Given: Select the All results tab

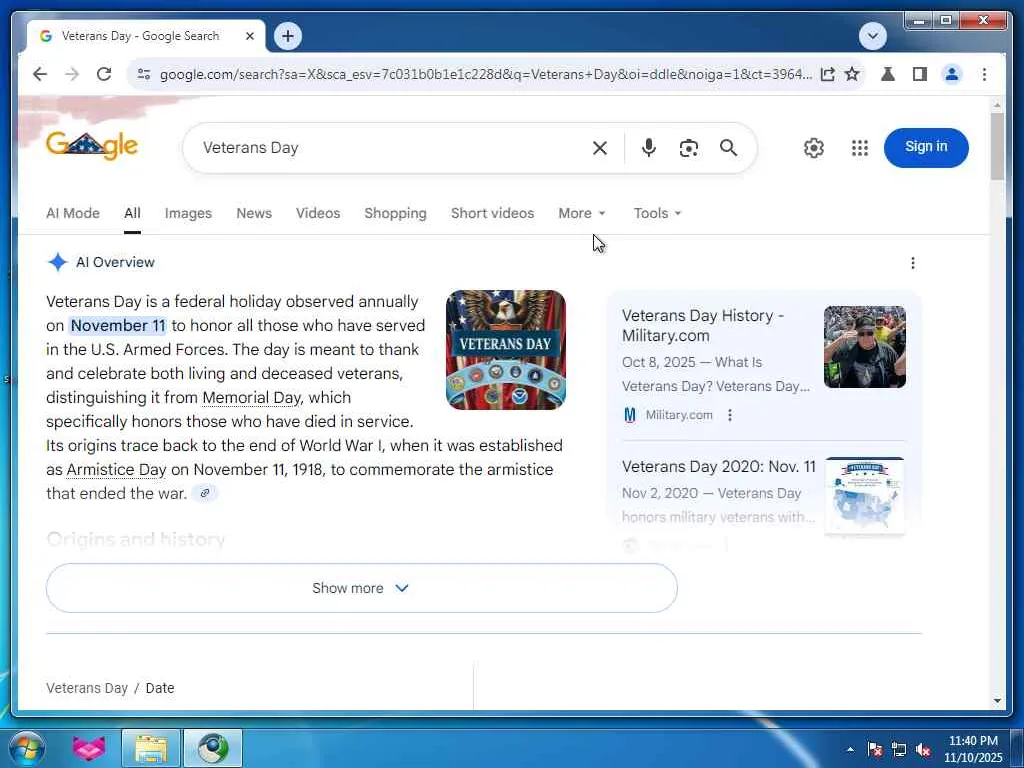Looking at the screenshot, I should 132,214.
